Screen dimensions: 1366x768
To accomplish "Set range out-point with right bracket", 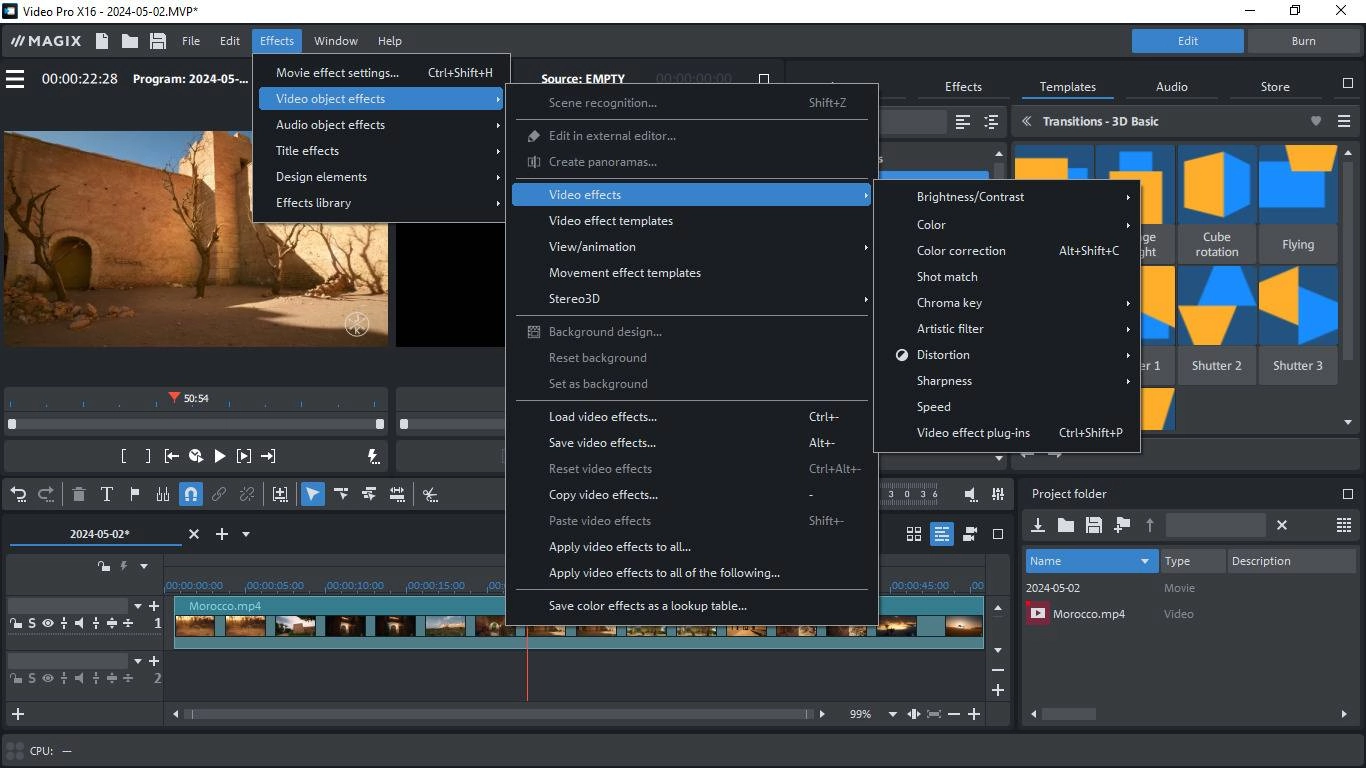I will pos(148,456).
